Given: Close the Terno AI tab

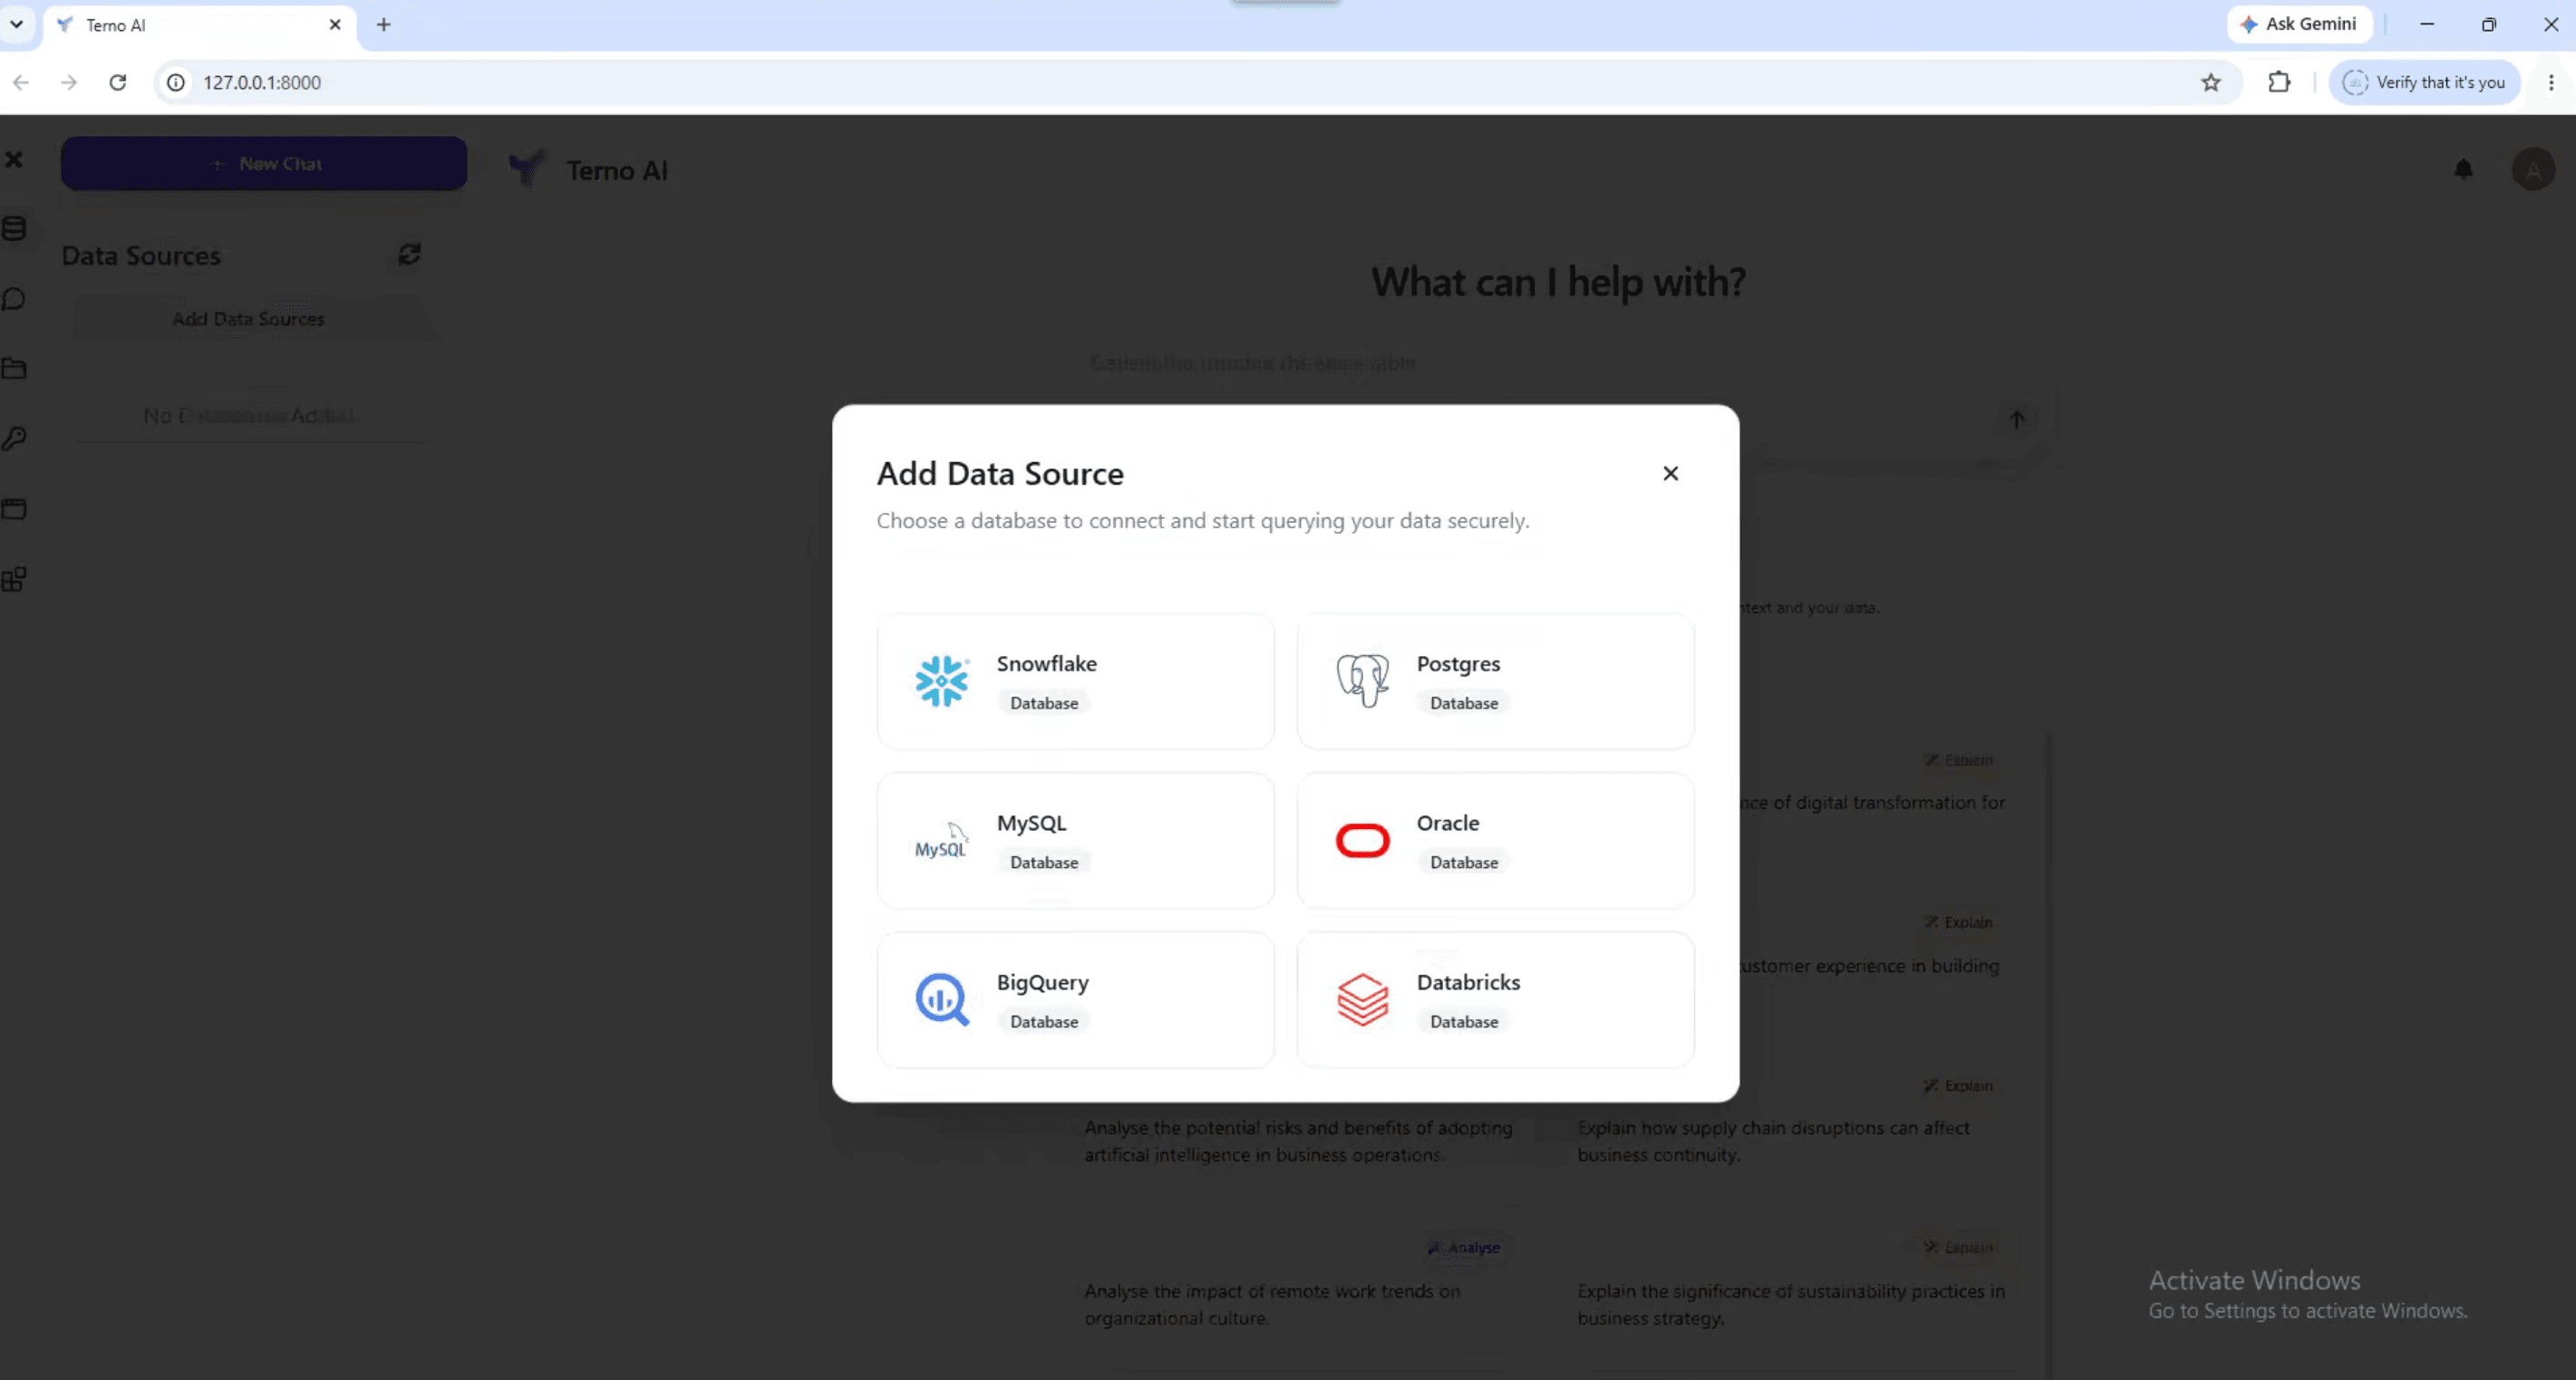Looking at the screenshot, I should (335, 25).
